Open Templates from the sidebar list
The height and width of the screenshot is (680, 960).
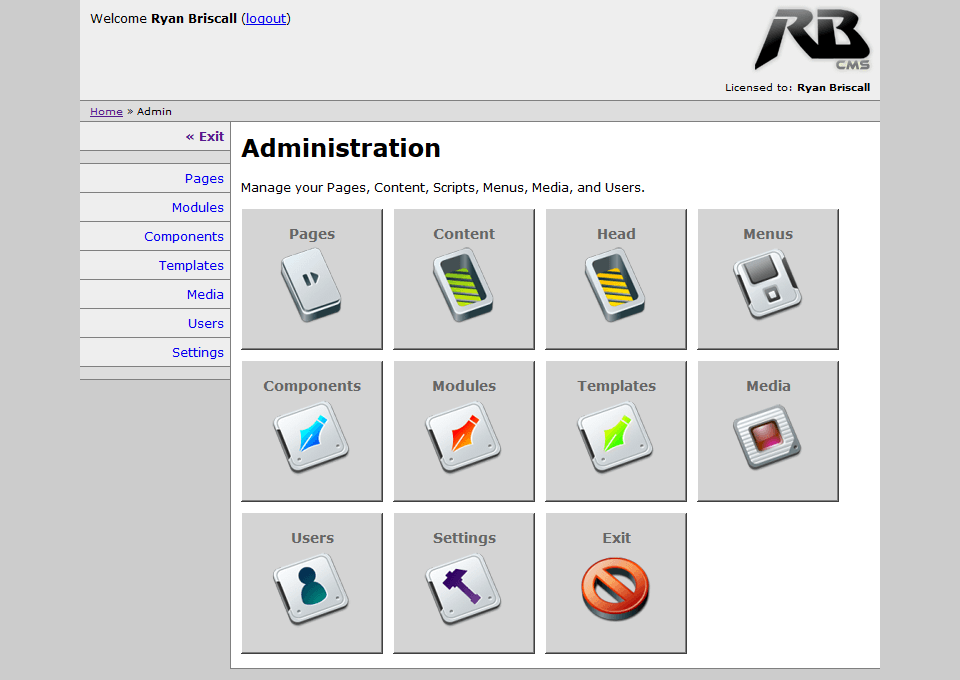[x=191, y=265]
